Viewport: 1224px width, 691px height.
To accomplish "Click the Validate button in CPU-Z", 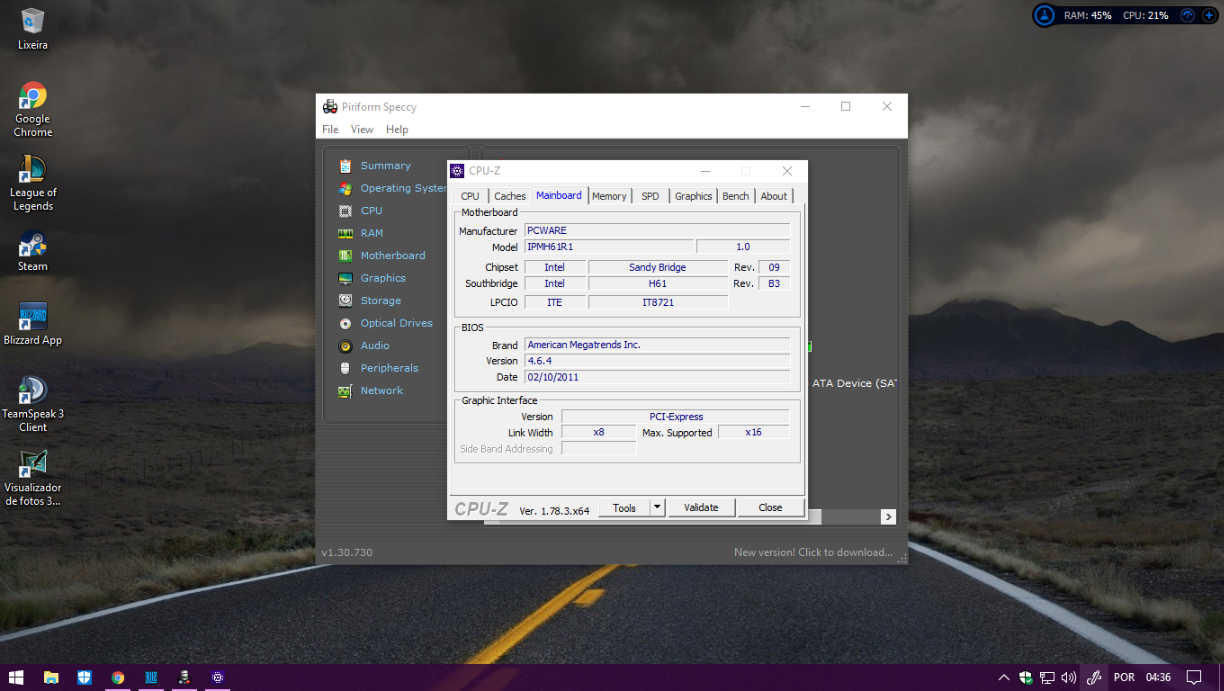I will (701, 508).
